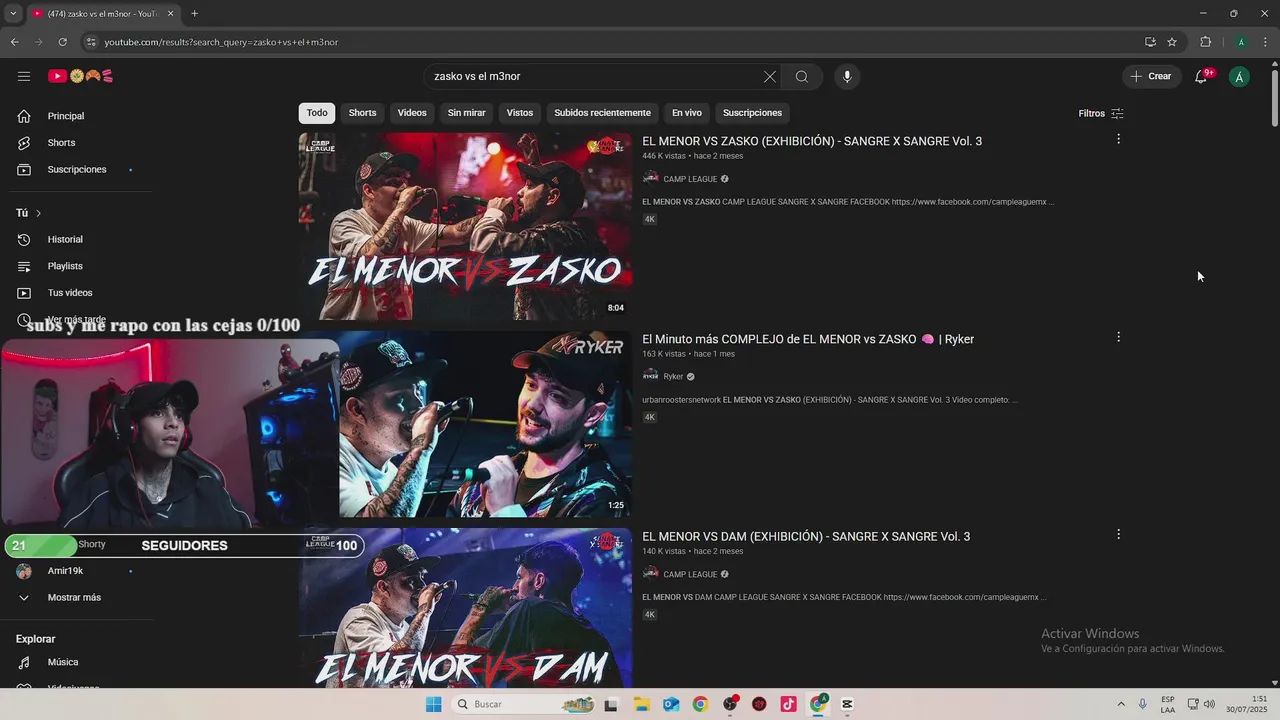Image resolution: width=1280 pixels, height=720 pixels.
Task: Open options menu for the Ryker video
Action: tap(1118, 337)
